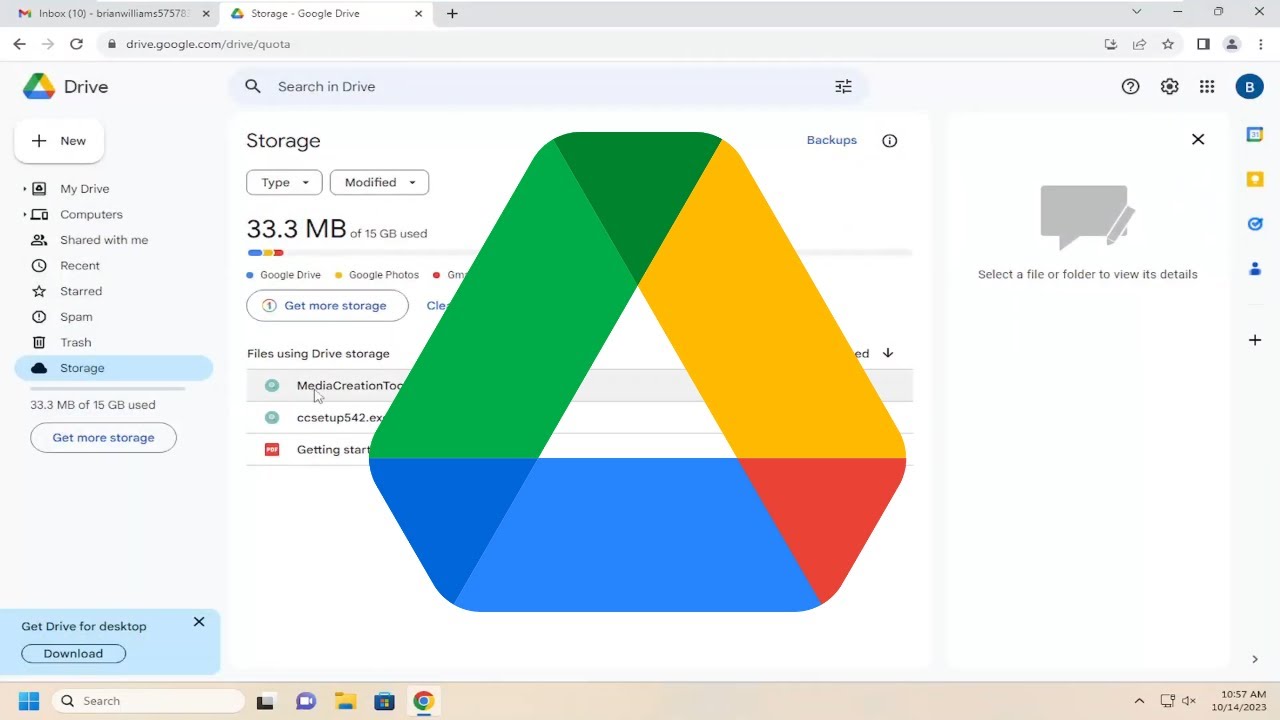Open the Chrome profile icon in toolbar
The image size is (1280, 720).
tap(1232, 44)
